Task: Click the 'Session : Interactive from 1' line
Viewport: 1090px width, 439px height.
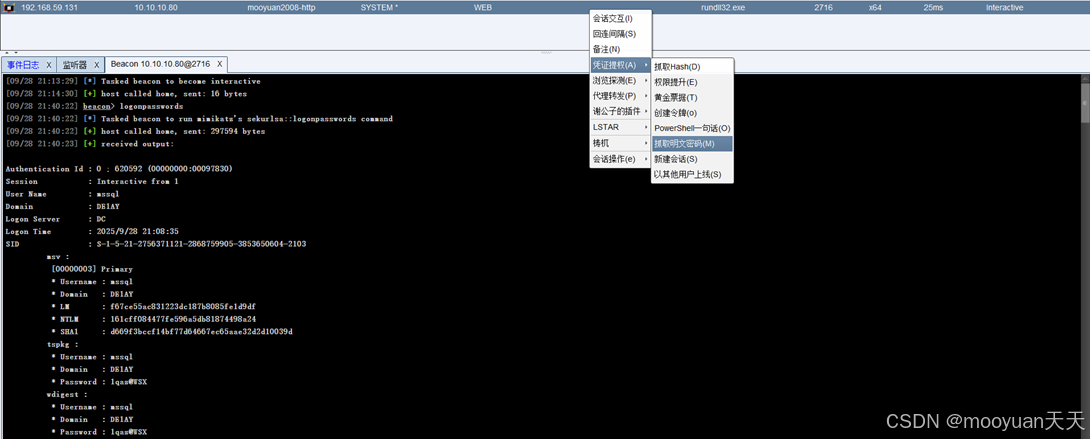Action: (x=92, y=181)
